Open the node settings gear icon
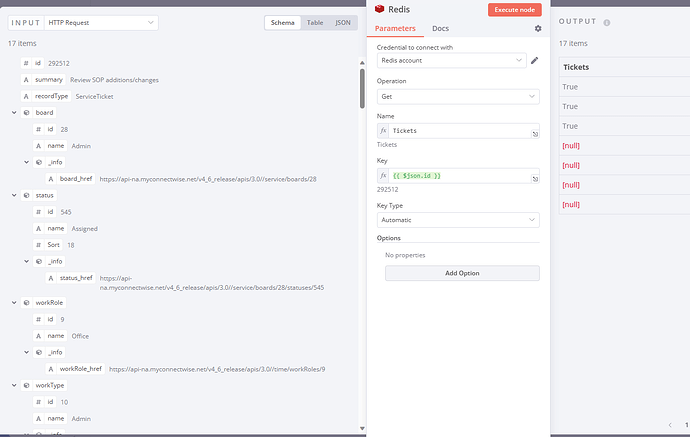The image size is (690, 437). click(x=538, y=28)
